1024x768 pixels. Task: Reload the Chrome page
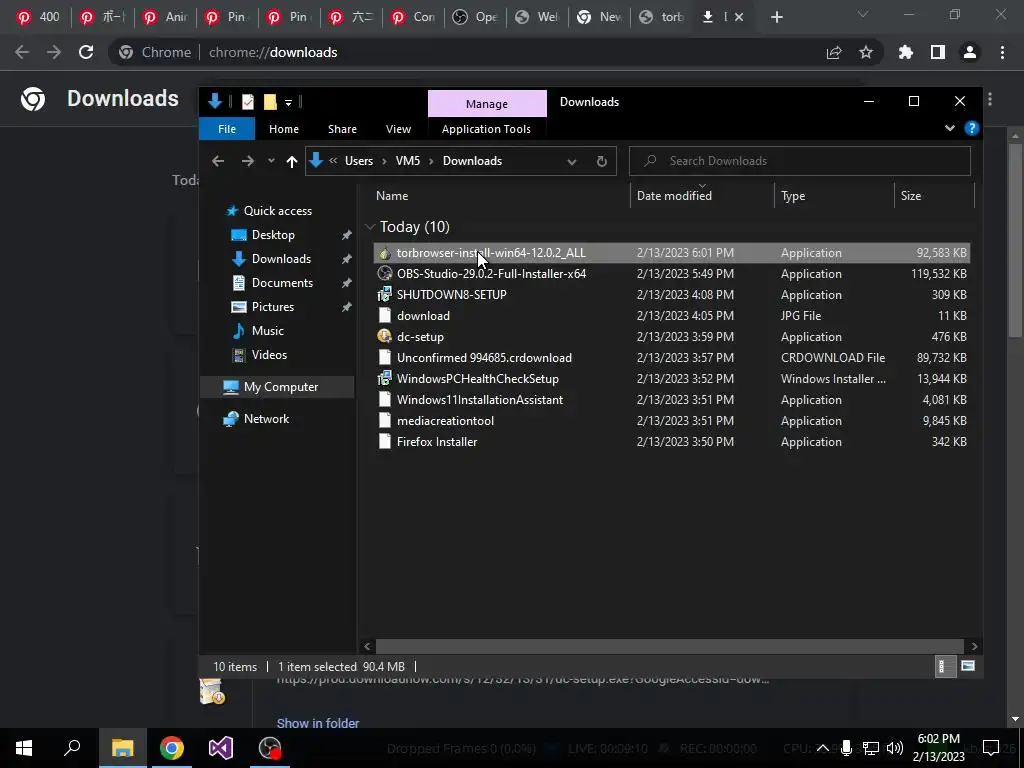pos(86,52)
